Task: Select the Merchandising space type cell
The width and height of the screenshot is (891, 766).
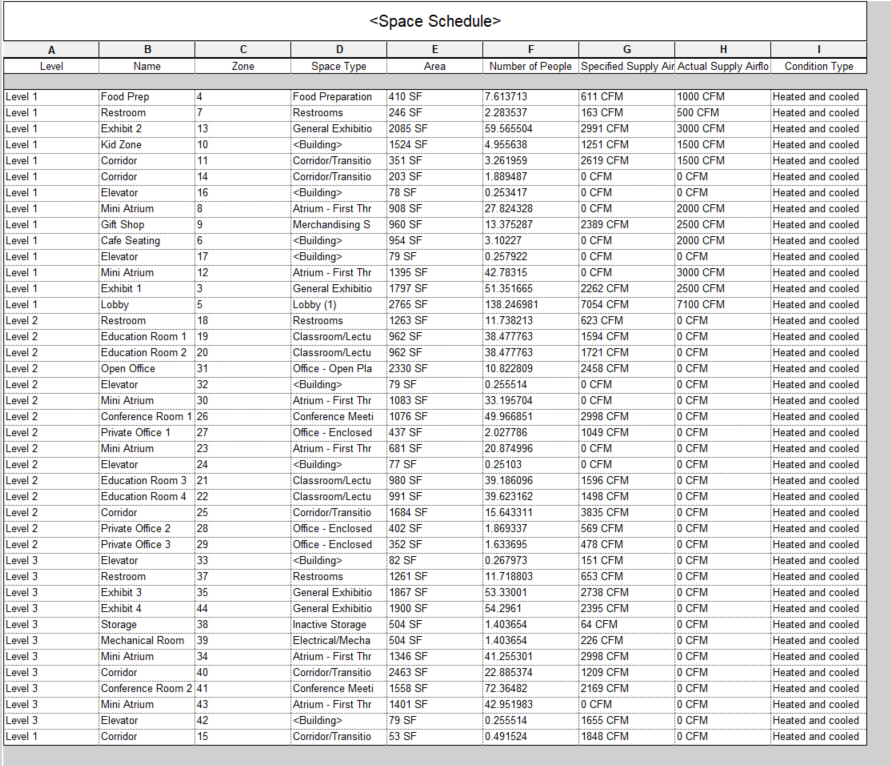Action: coord(339,224)
